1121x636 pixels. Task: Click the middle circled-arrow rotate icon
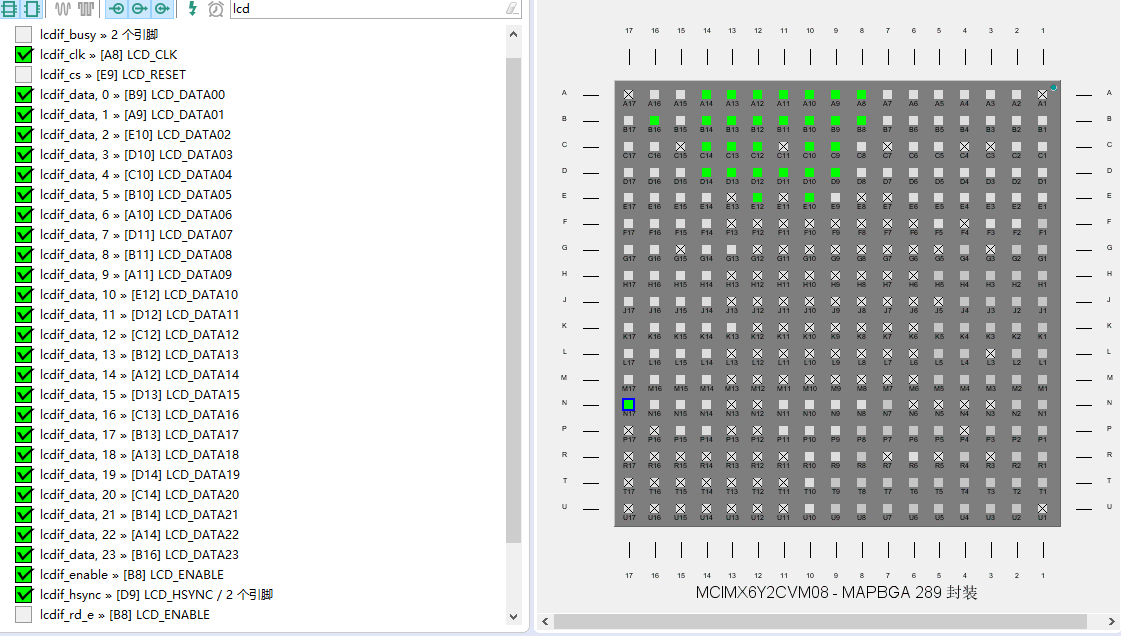coord(139,9)
